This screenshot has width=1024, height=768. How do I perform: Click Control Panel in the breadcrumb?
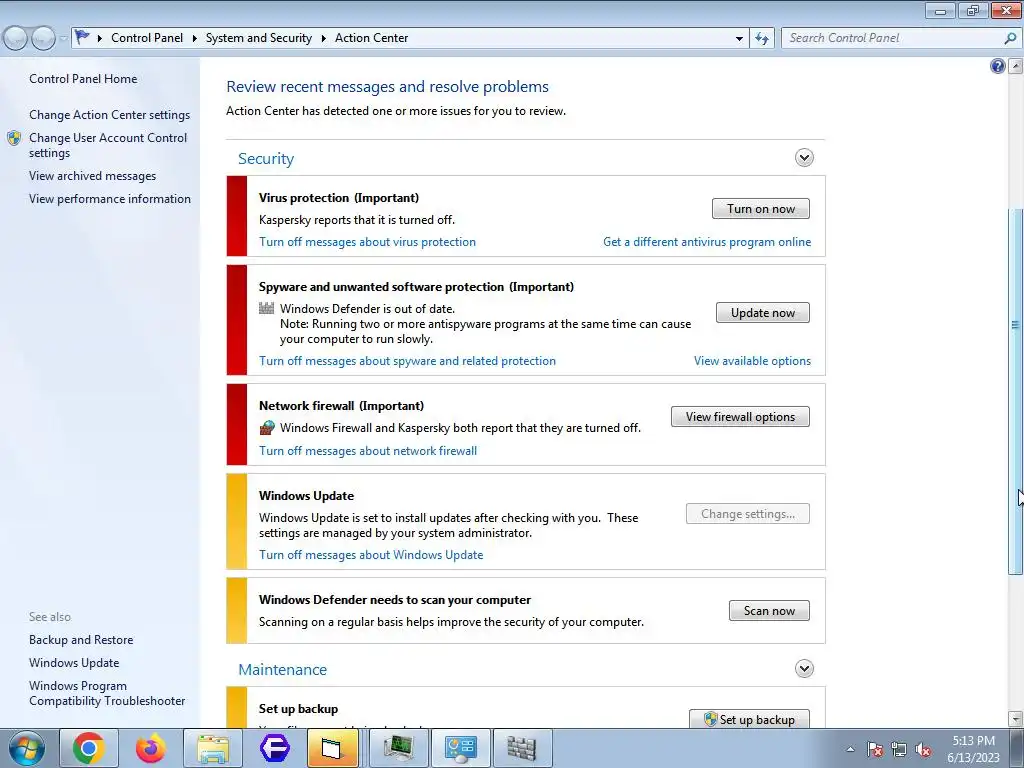pyautogui.click(x=147, y=38)
